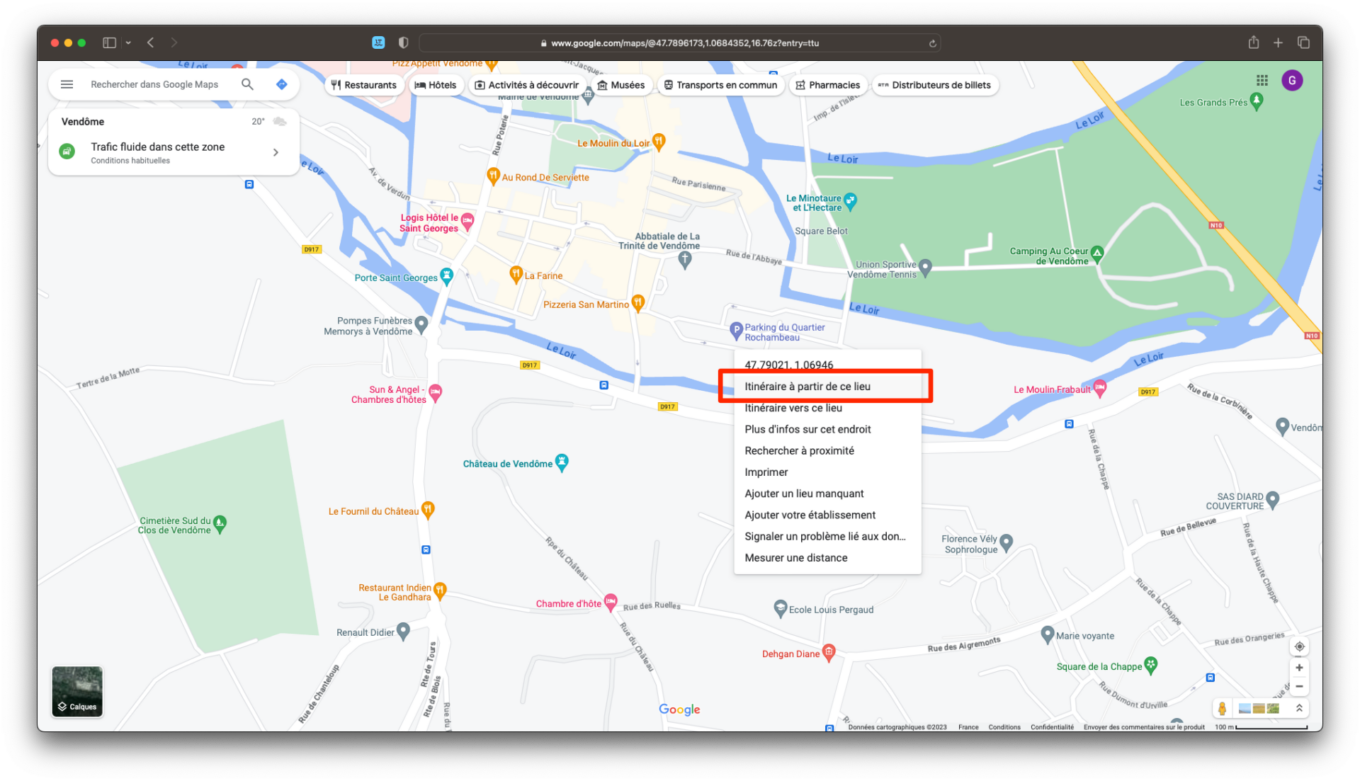Choose Itinéraire à partir de ce lieu
The image size is (1360, 781).
pos(826,386)
